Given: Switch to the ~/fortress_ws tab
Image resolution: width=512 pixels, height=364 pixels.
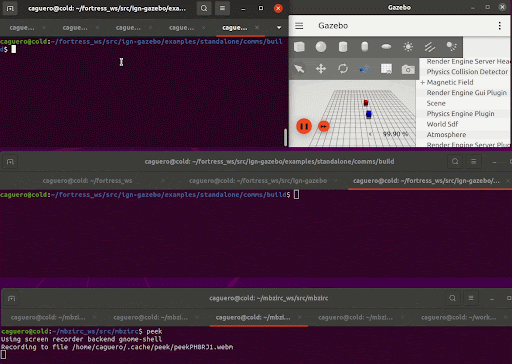Looking at the screenshot, I should pyautogui.click(x=87, y=181).
